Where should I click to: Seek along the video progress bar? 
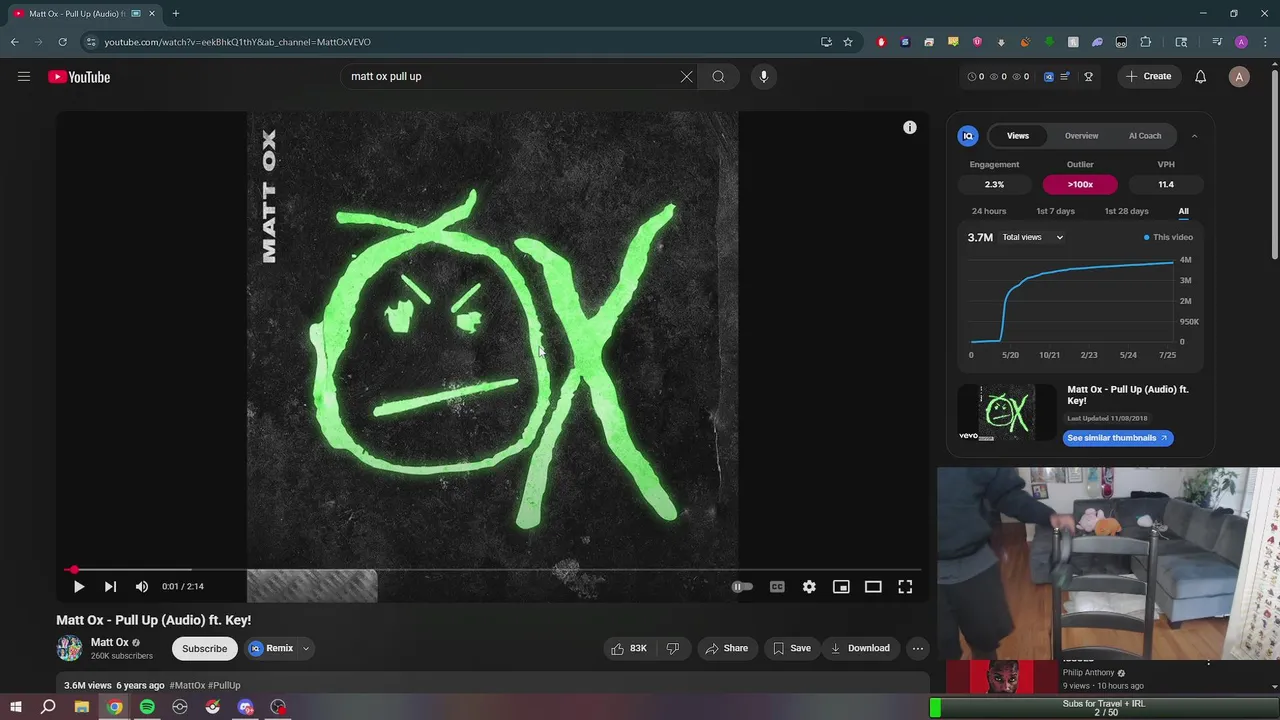click(x=493, y=570)
